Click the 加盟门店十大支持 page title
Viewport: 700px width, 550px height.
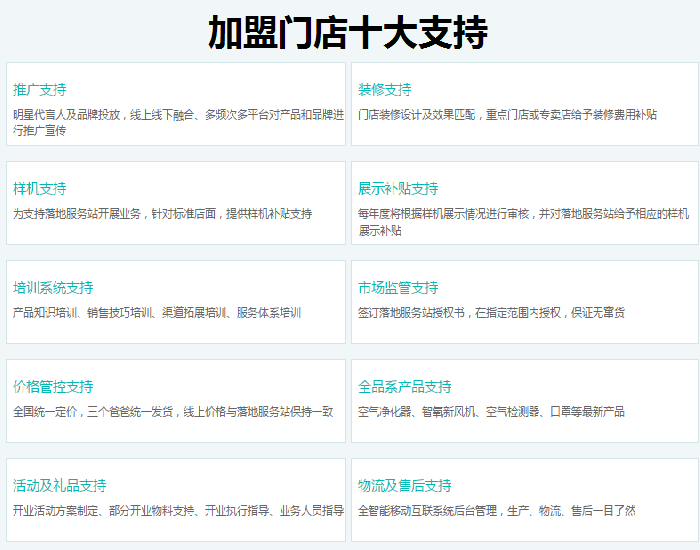348,32
